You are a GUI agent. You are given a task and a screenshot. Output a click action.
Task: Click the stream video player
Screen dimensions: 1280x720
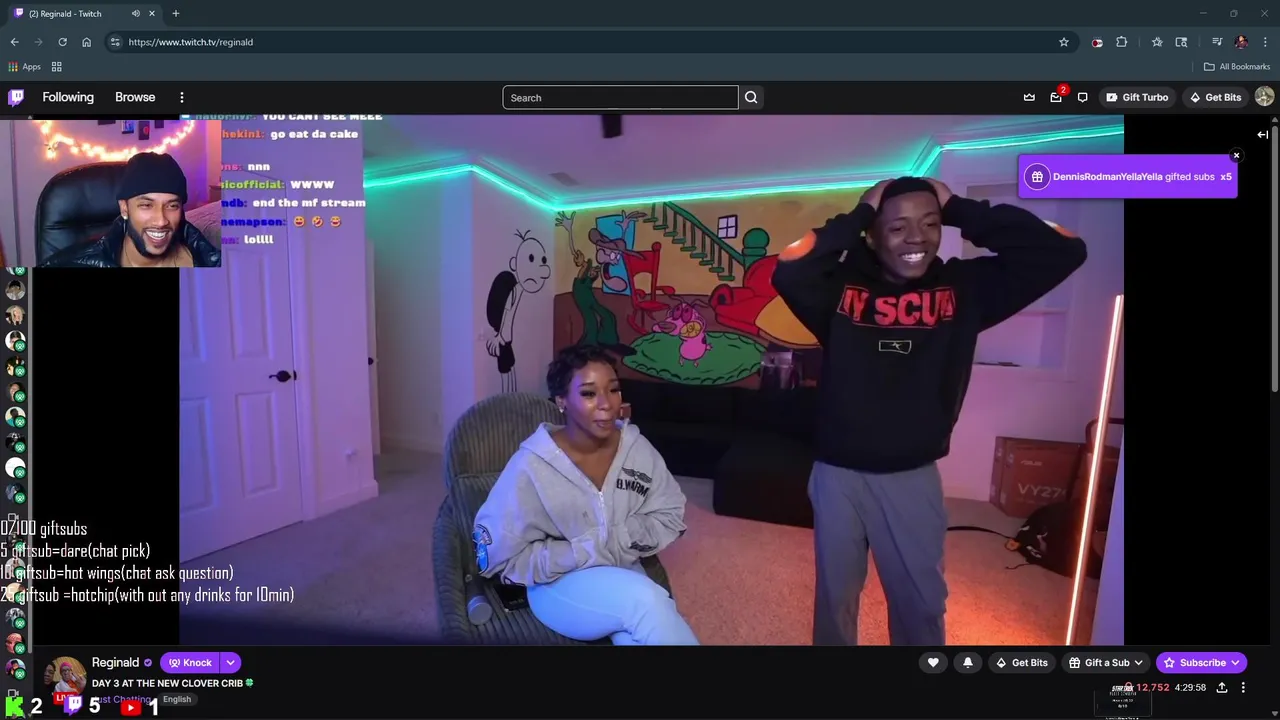pyautogui.click(x=651, y=380)
